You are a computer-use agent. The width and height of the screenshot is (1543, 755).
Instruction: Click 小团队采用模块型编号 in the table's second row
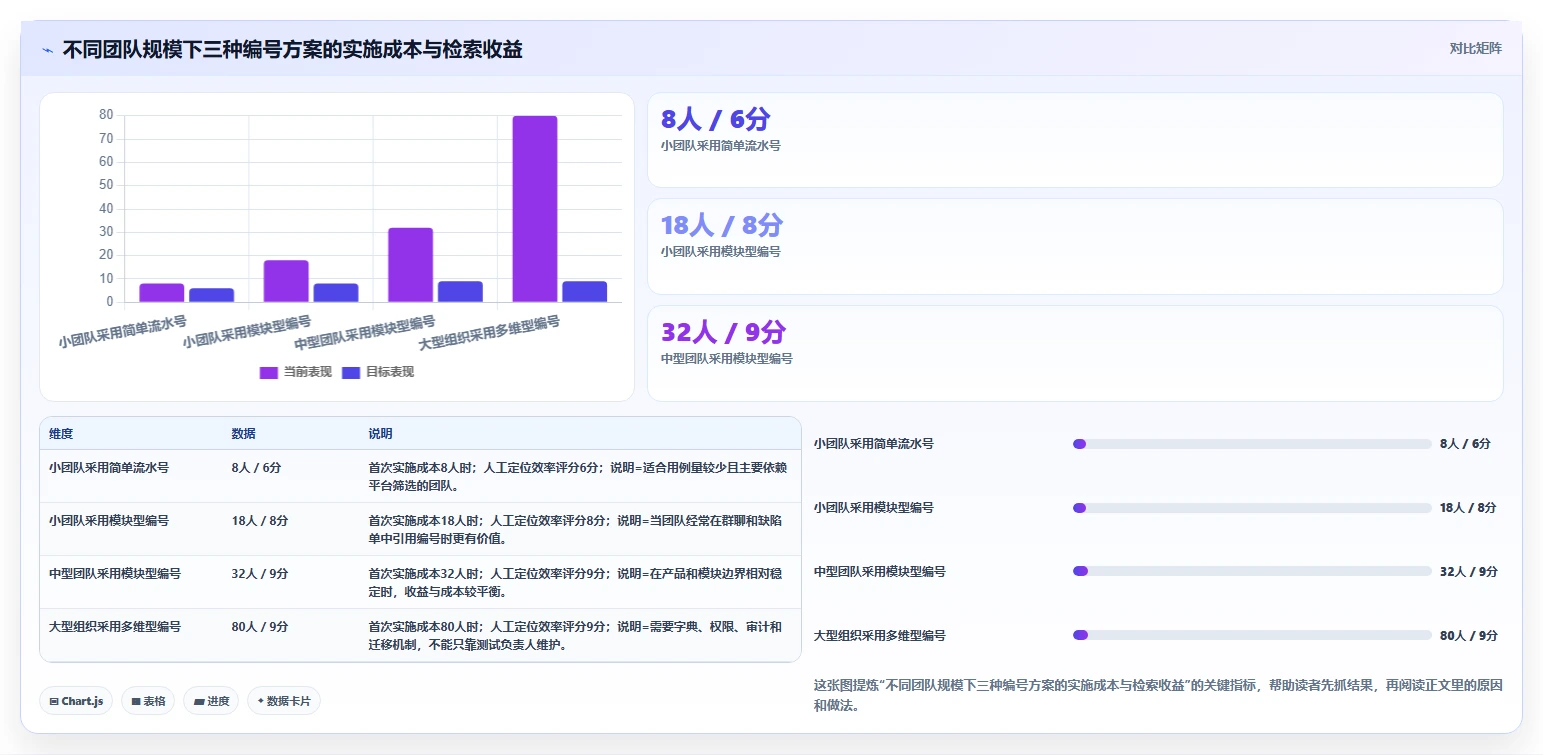109,520
